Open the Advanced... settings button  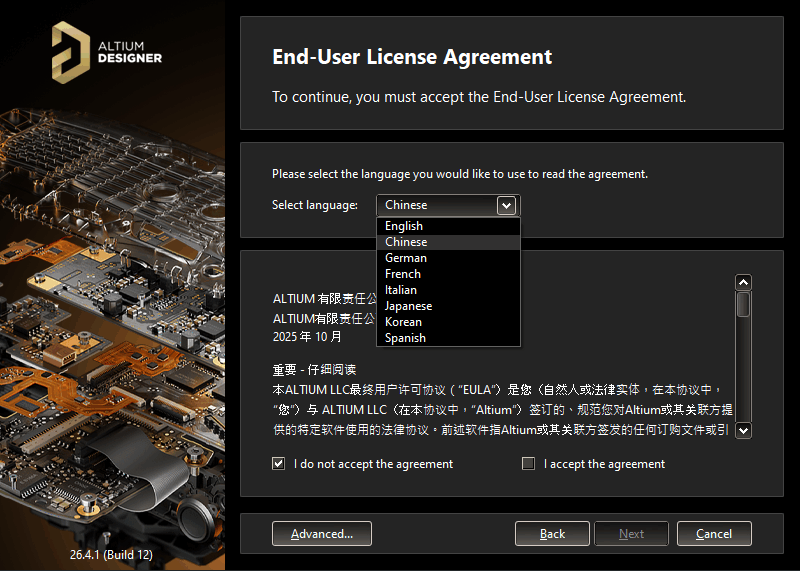[321, 534]
